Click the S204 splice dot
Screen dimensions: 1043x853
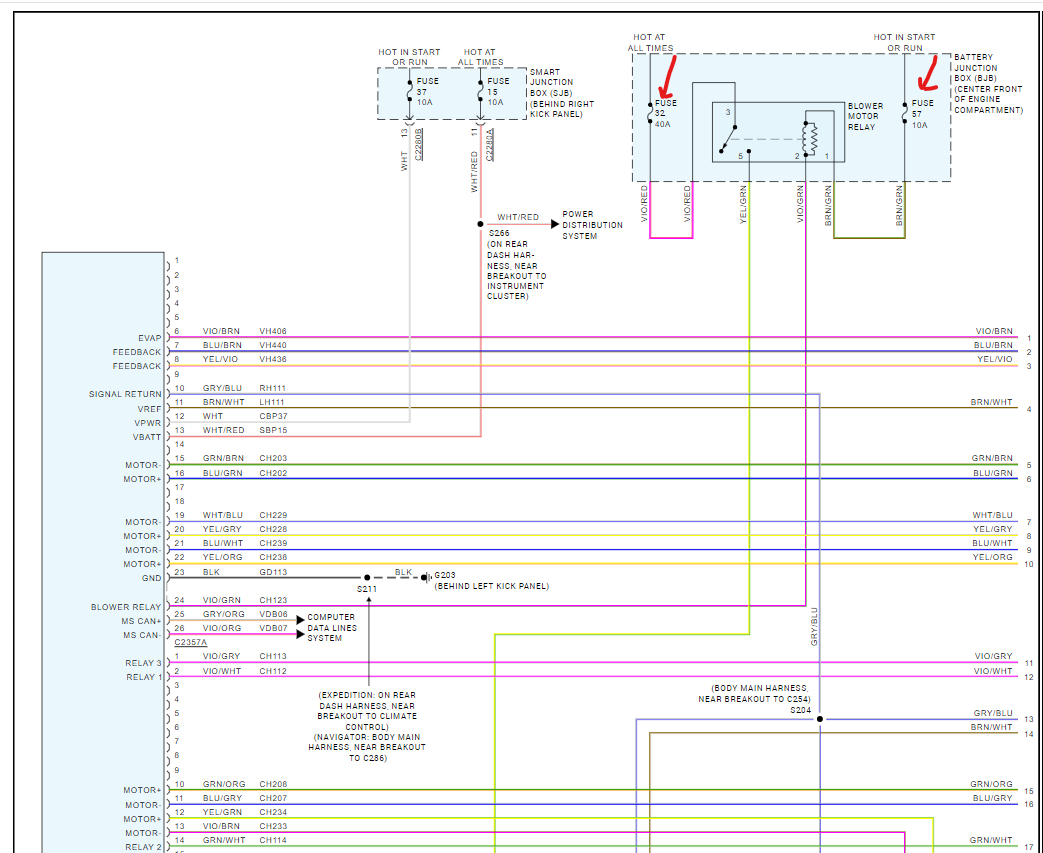[x=820, y=719]
